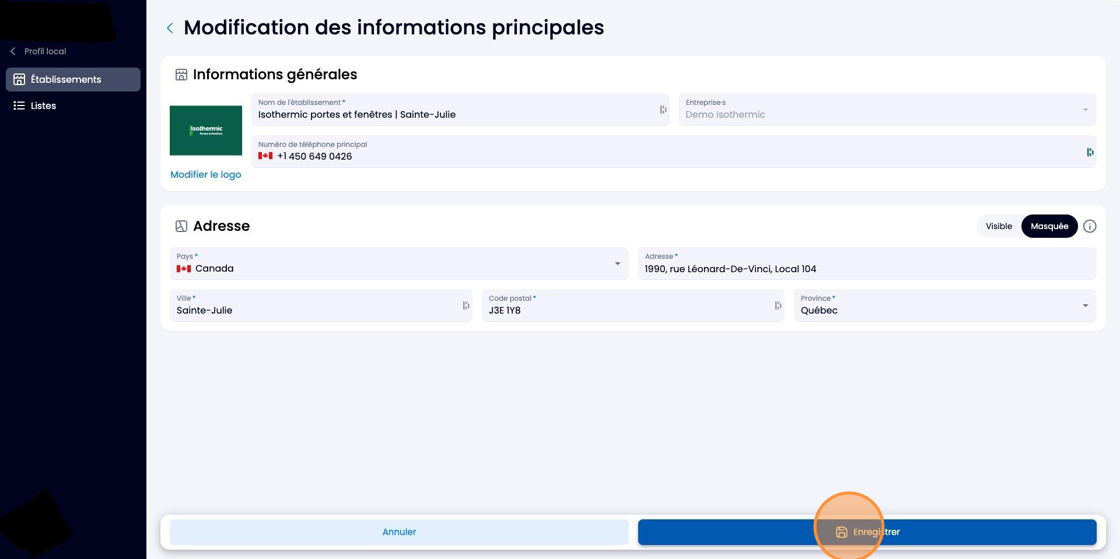This screenshot has height=559, width=1120.
Task: Click the Établissements storefront icon in sidebar
Action: pyautogui.click(x=19, y=79)
